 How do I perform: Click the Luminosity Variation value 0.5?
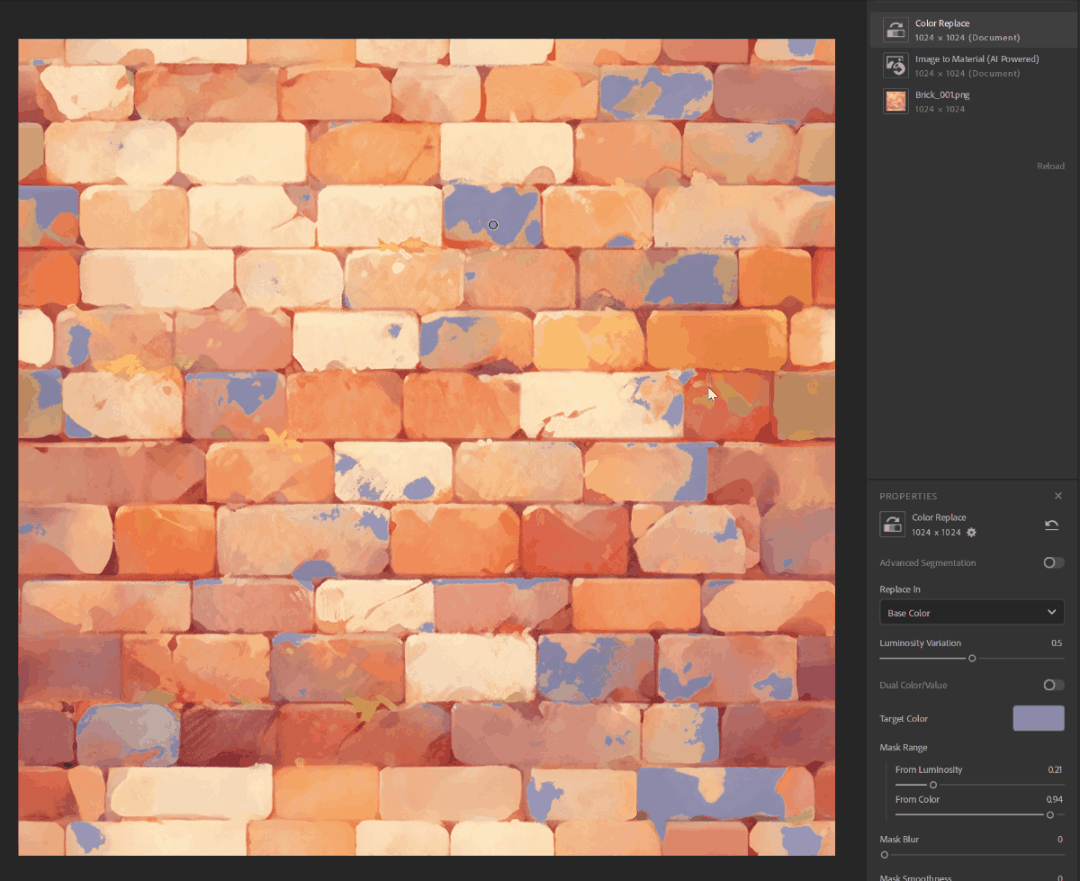tap(1056, 643)
